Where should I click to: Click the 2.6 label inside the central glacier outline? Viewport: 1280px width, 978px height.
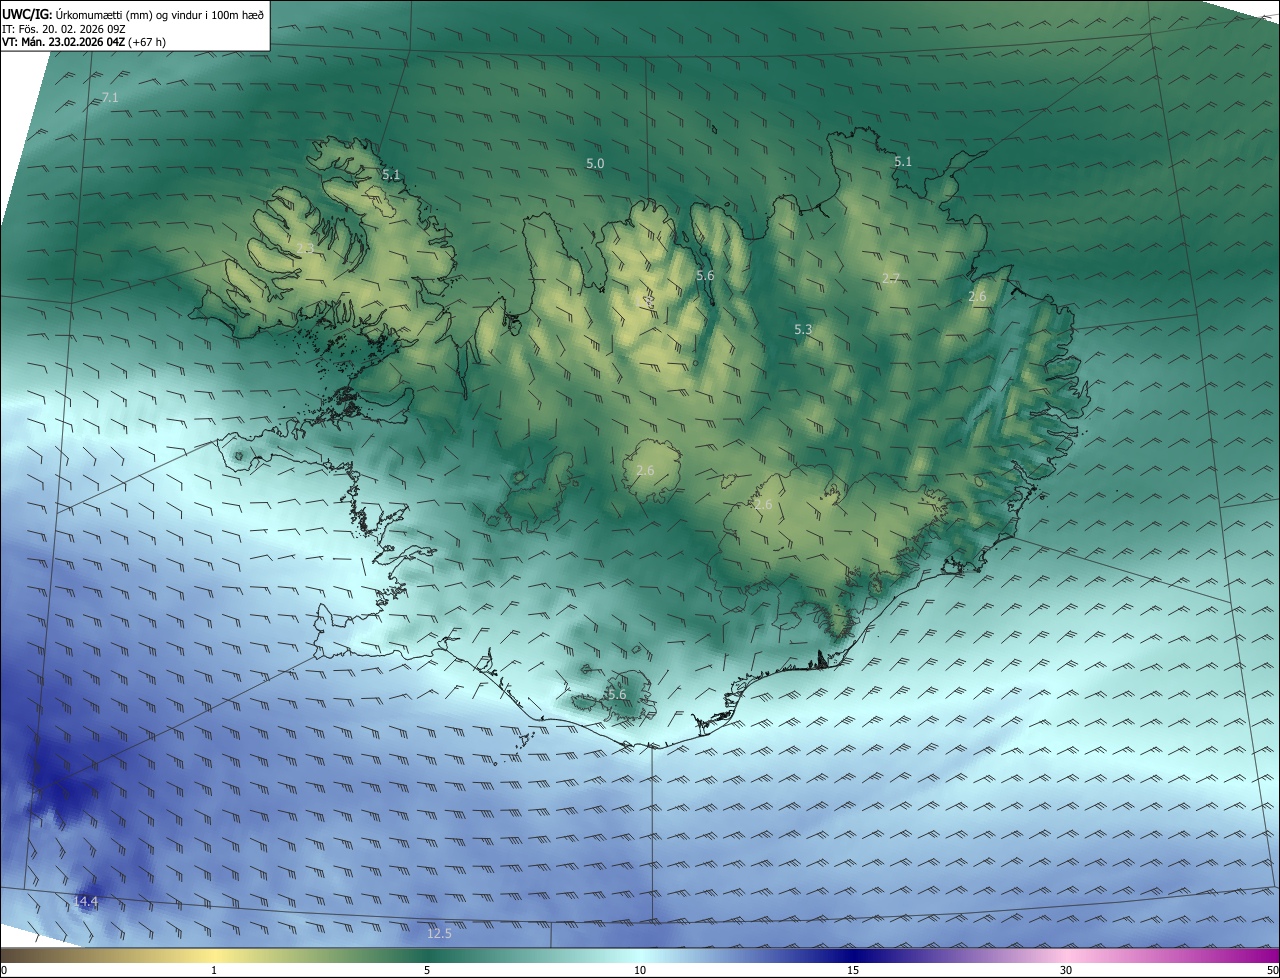[x=645, y=470]
